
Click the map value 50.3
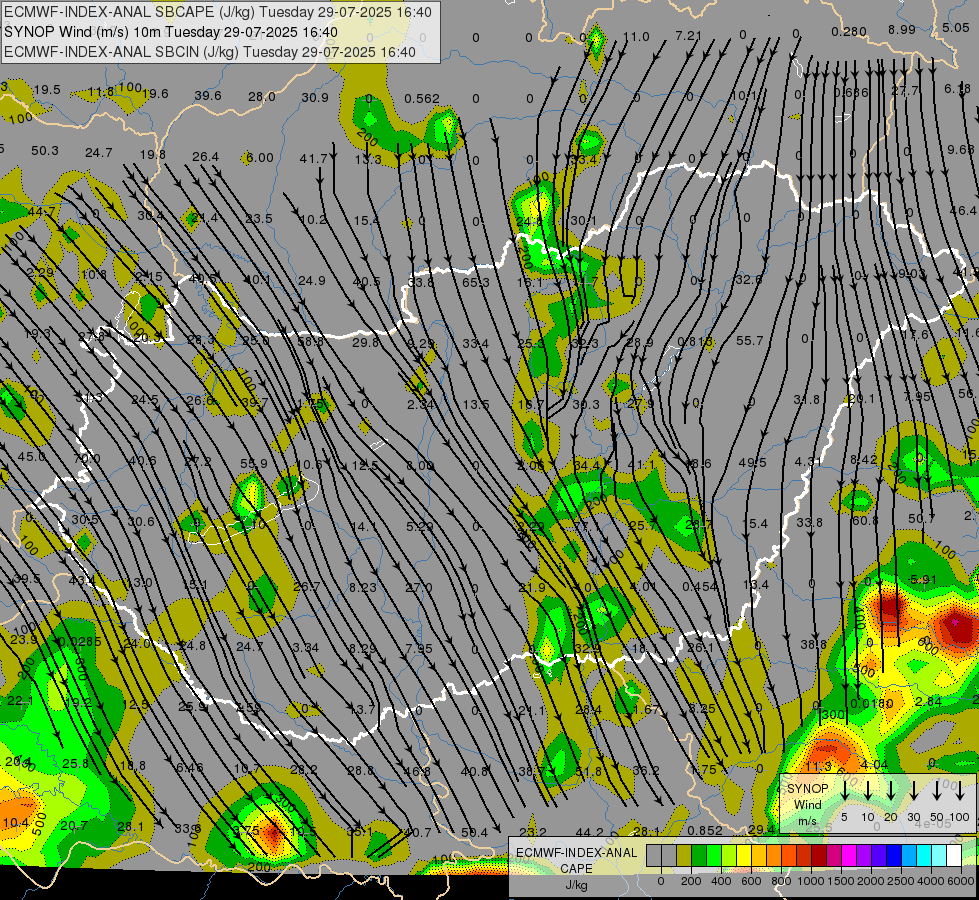44,151
